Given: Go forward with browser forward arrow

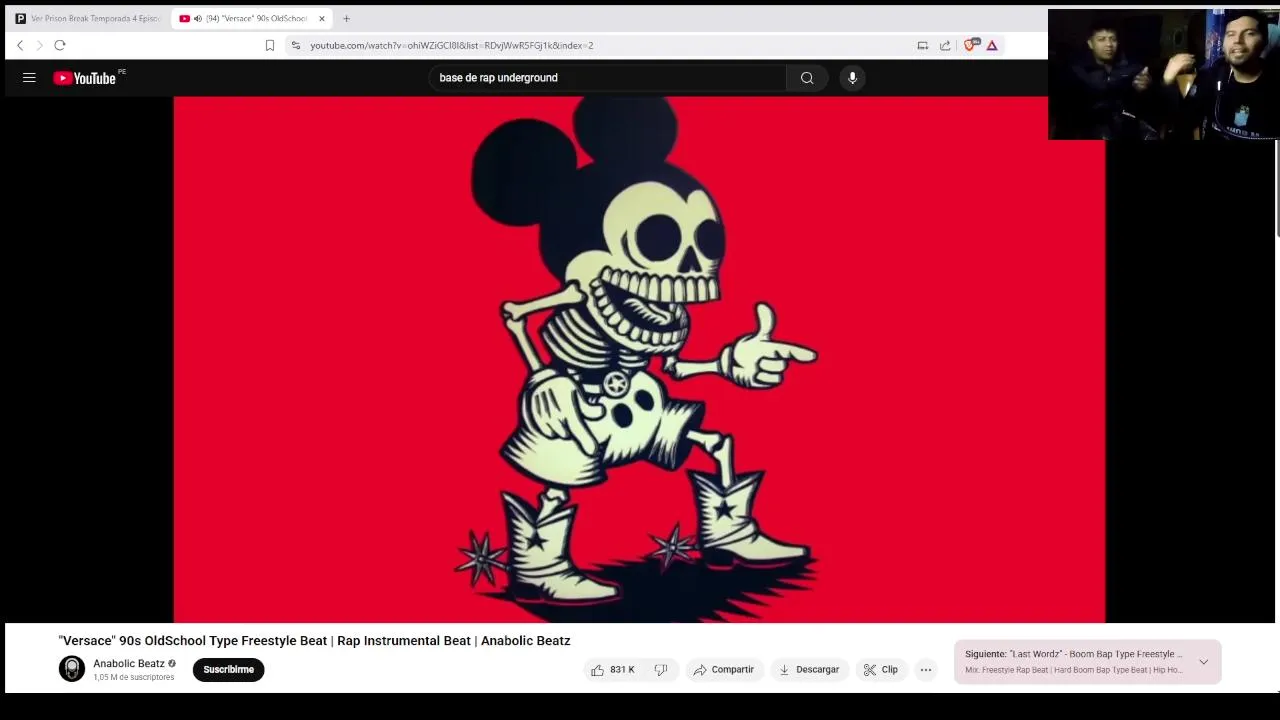Looking at the screenshot, I should pyautogui.click(x=39, y=45).
